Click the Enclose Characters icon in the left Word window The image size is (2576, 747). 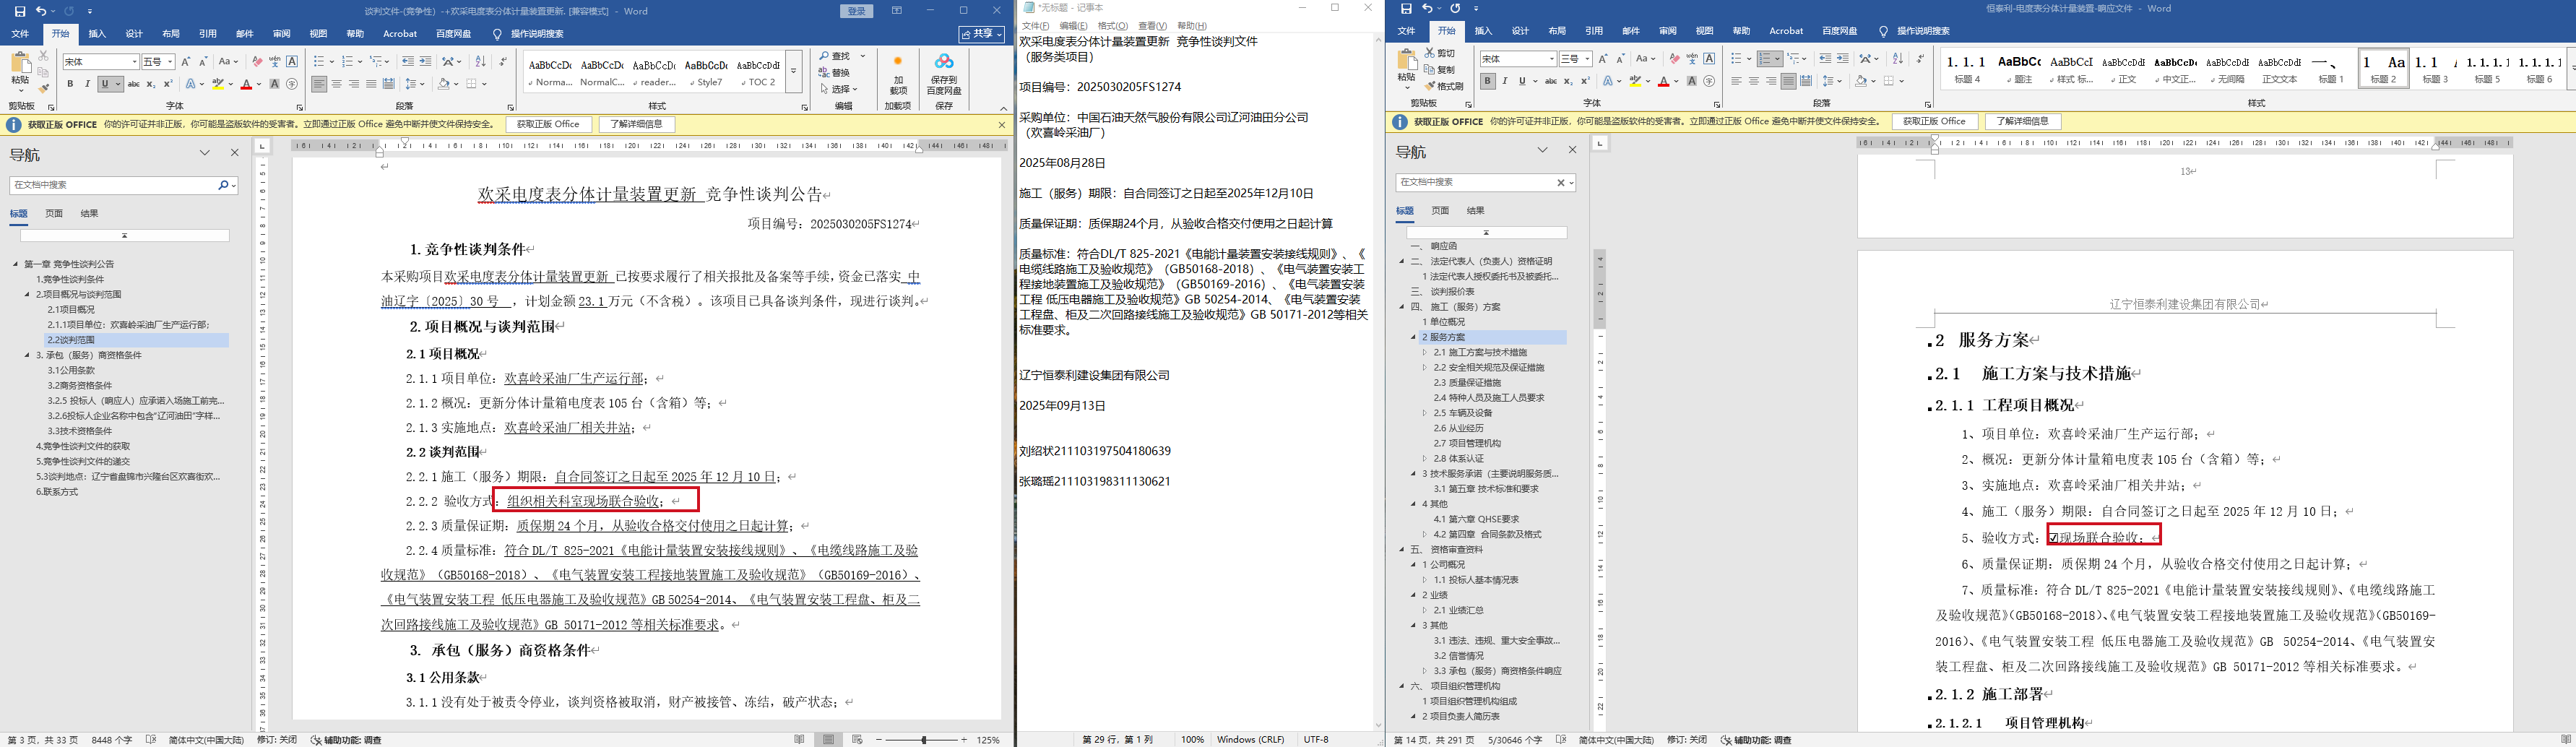292,84
